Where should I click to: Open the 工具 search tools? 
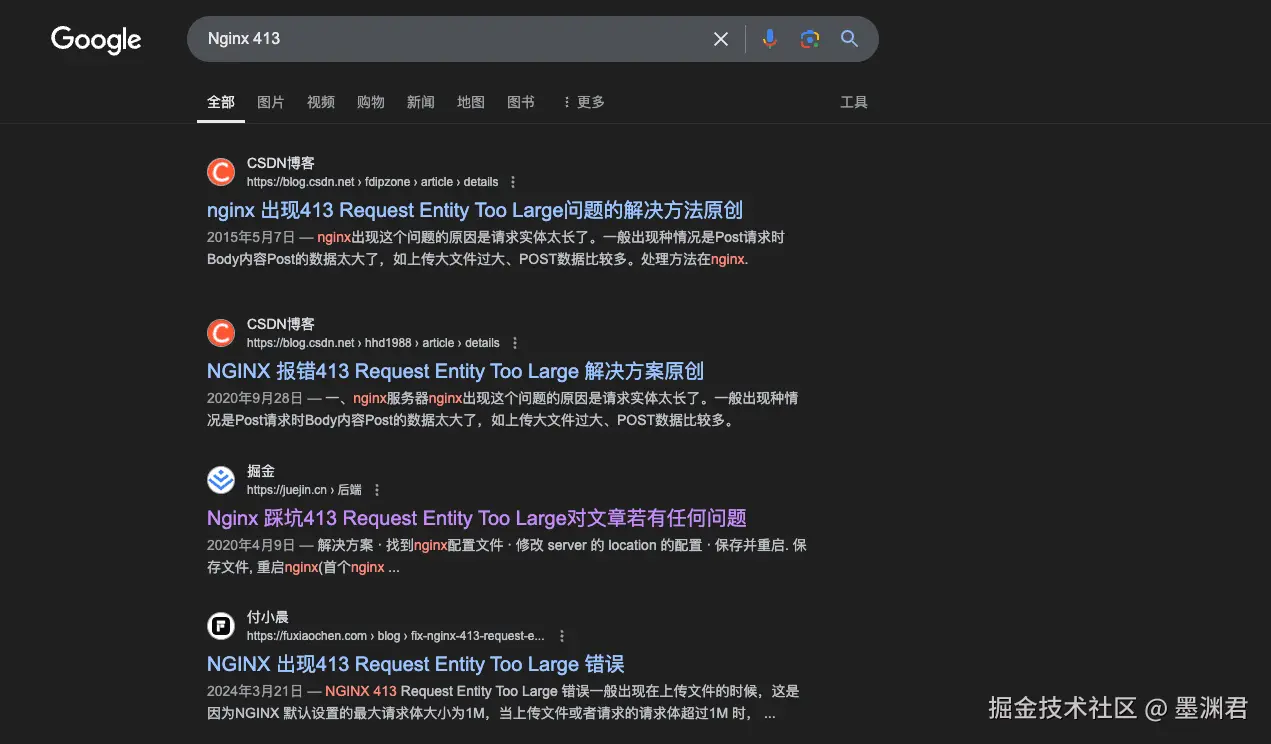(854, 102)
